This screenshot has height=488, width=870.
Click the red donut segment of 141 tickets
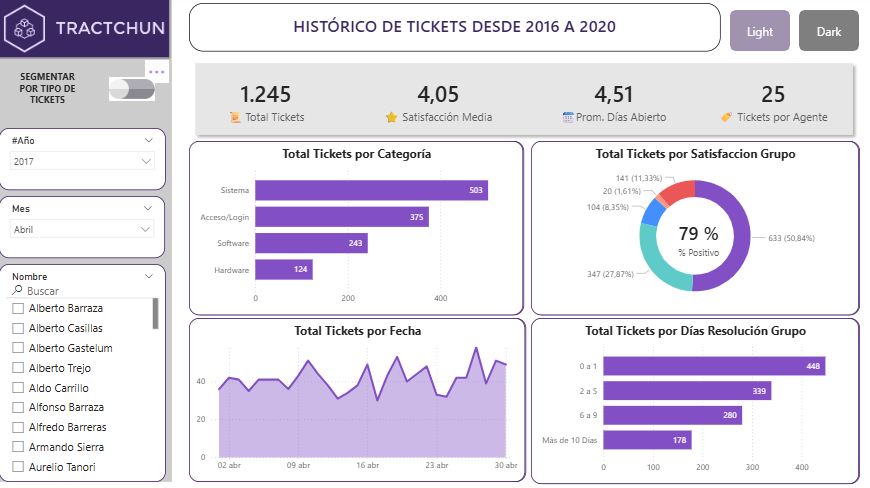[x=680, y=191]
